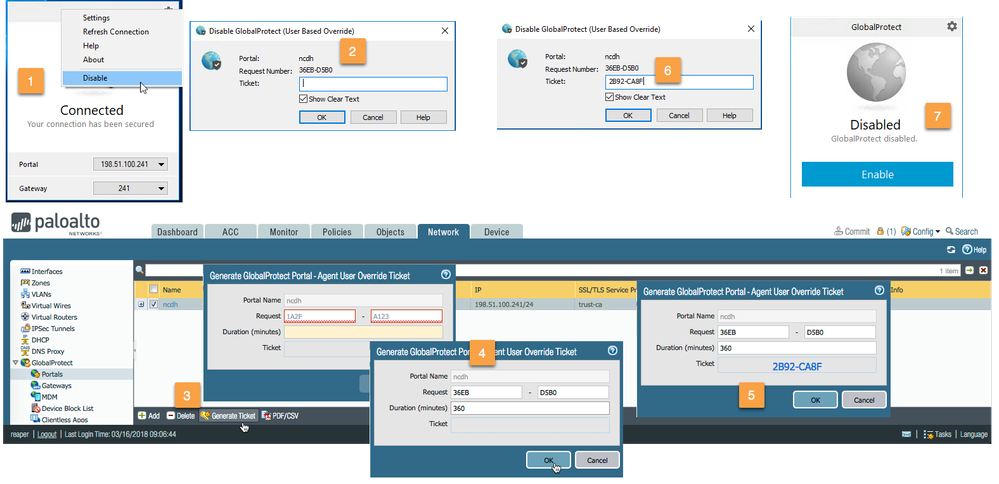Open the Tasks manager in the status bar
The height and width of the screenshot is (484, 999).
(x=938, y=434)
